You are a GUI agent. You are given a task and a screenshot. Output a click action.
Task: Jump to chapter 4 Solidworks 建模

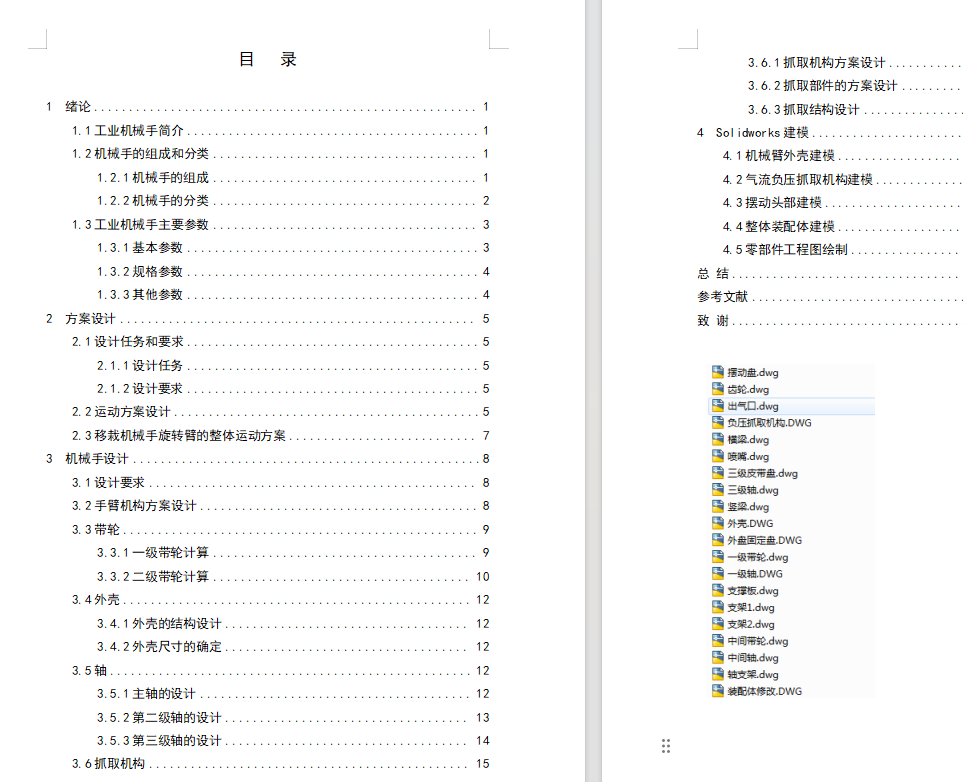[x=829, y=133]
